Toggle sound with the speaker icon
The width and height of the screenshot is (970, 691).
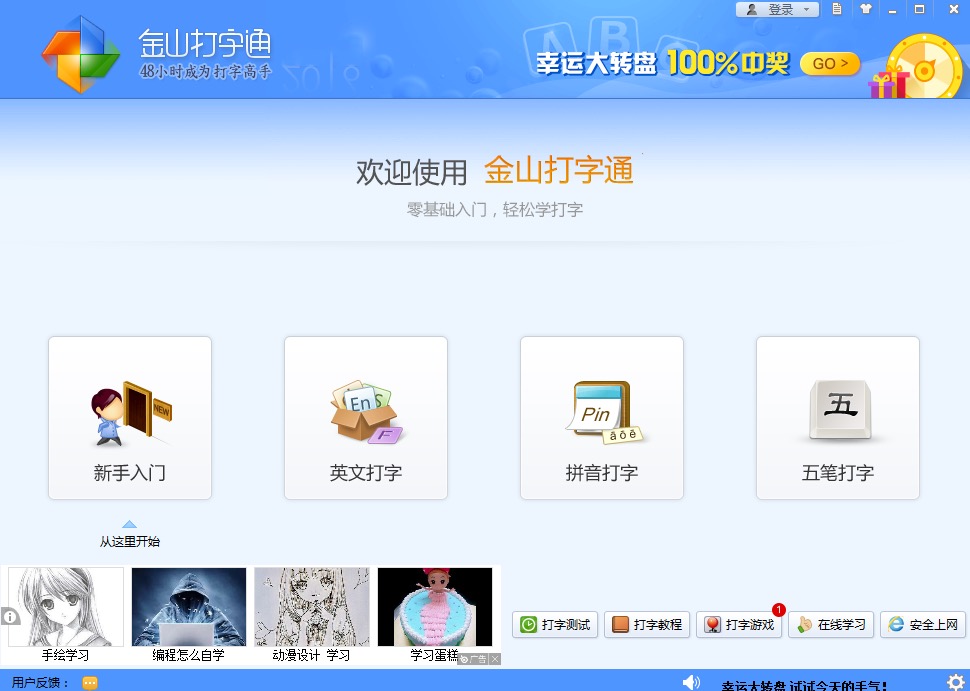click(690, 682)
